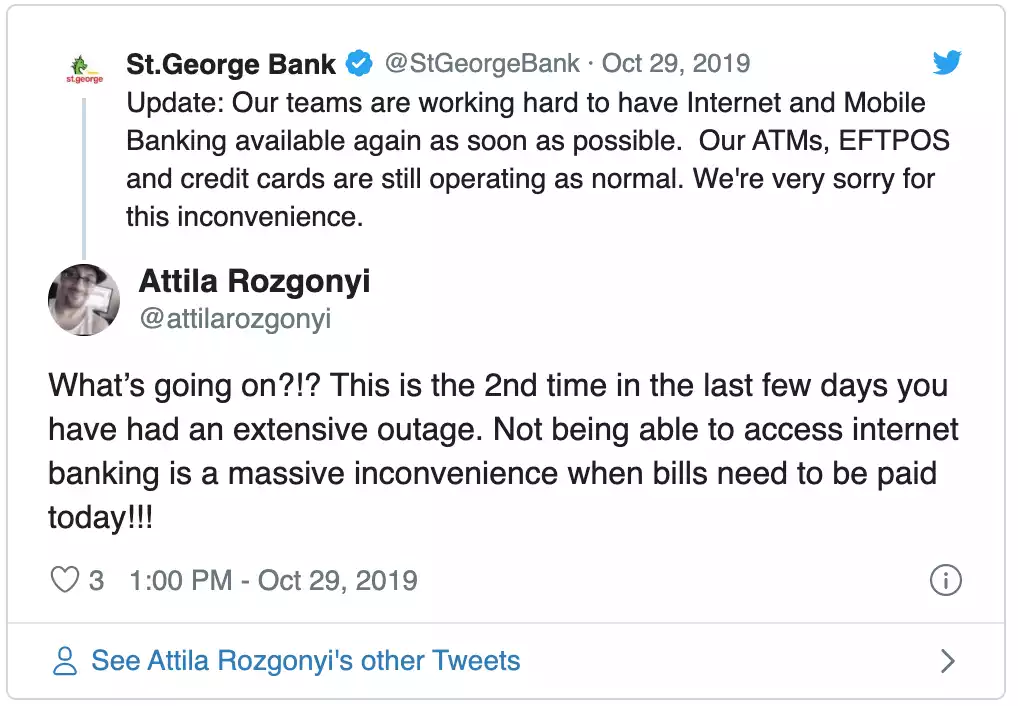Click the reply text beginning What's going on
Image resolution: width=1018 pixels, height=706 pixels.
point(503,451)
